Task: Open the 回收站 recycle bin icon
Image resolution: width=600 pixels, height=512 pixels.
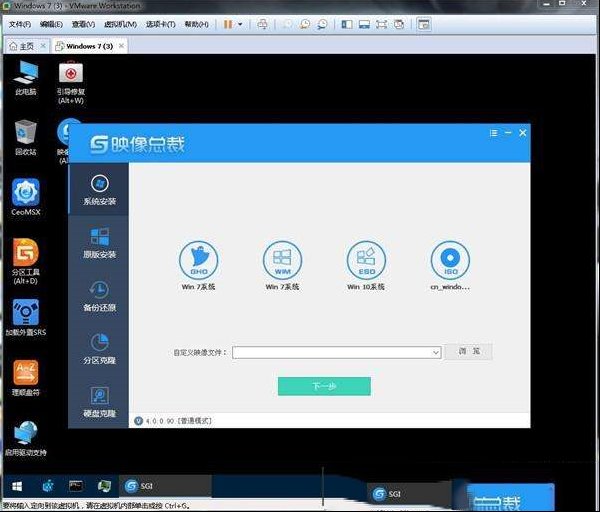Action: coord(26,138)
